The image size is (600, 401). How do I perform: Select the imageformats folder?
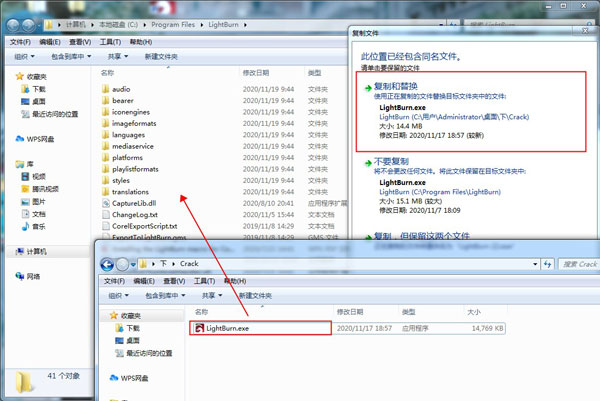(x=134, y=124)
